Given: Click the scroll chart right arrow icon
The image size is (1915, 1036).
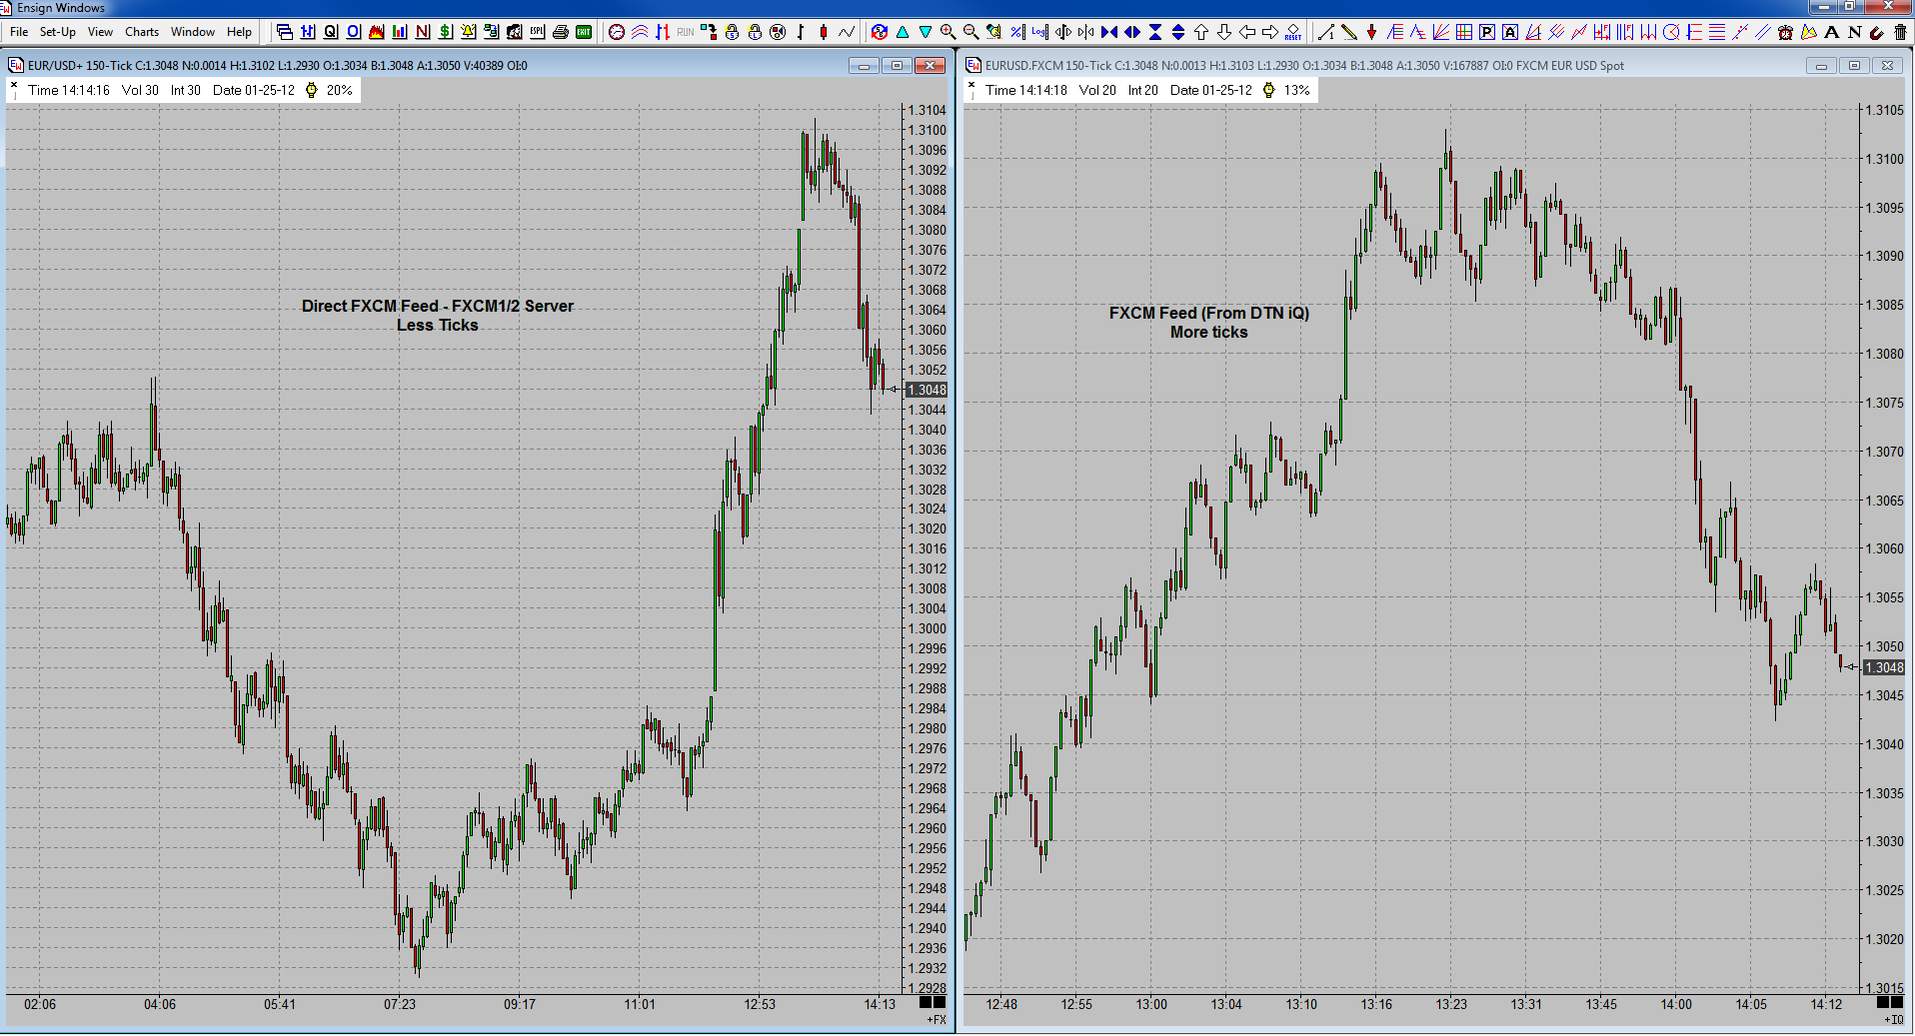Looking at the screenshot, I should tap(1270, 32).
